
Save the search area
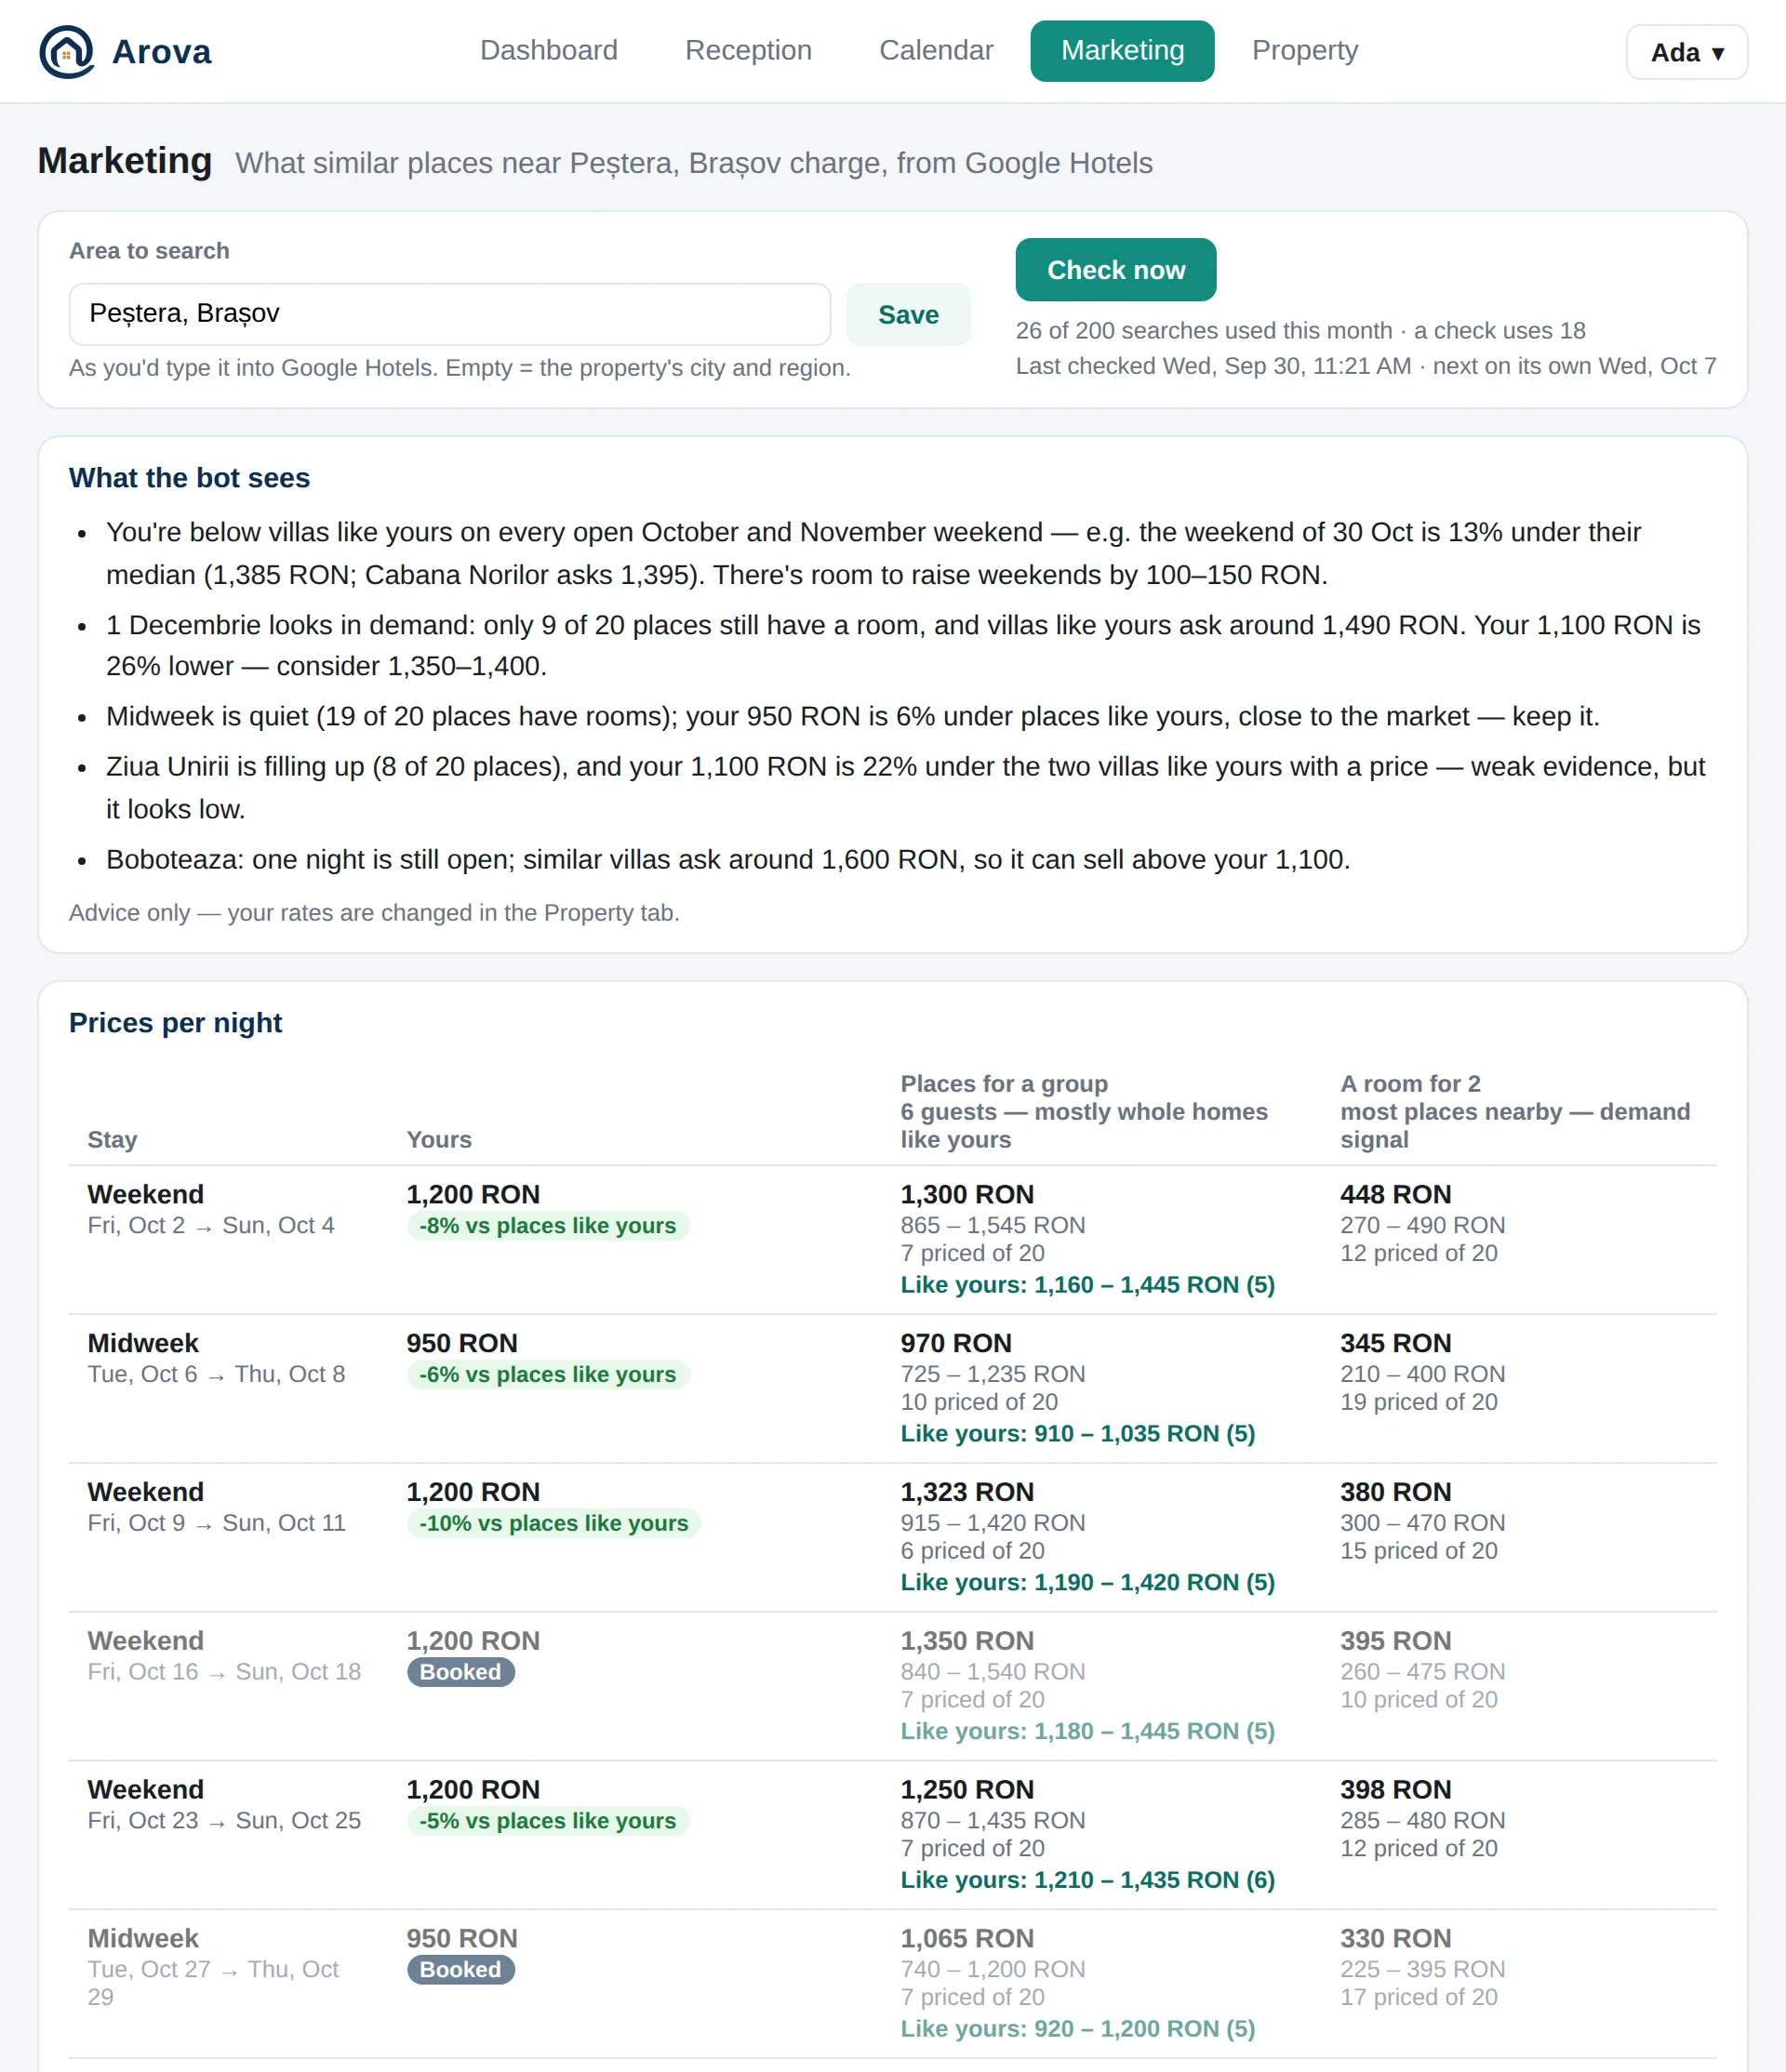[908, 314]
